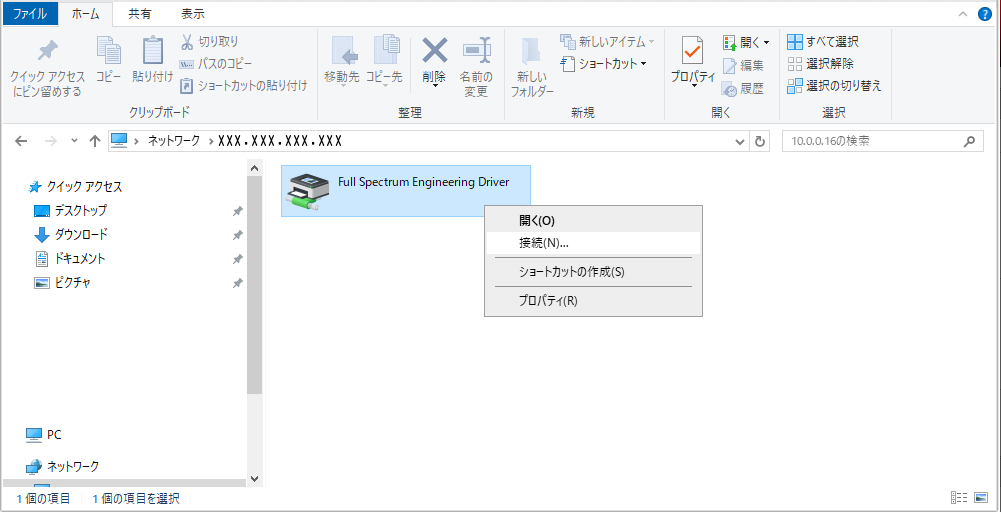This screenshot has width=1001, height=512.
Task: Choose 開く(O) from the context menu
Action: [x=593, y=220]
